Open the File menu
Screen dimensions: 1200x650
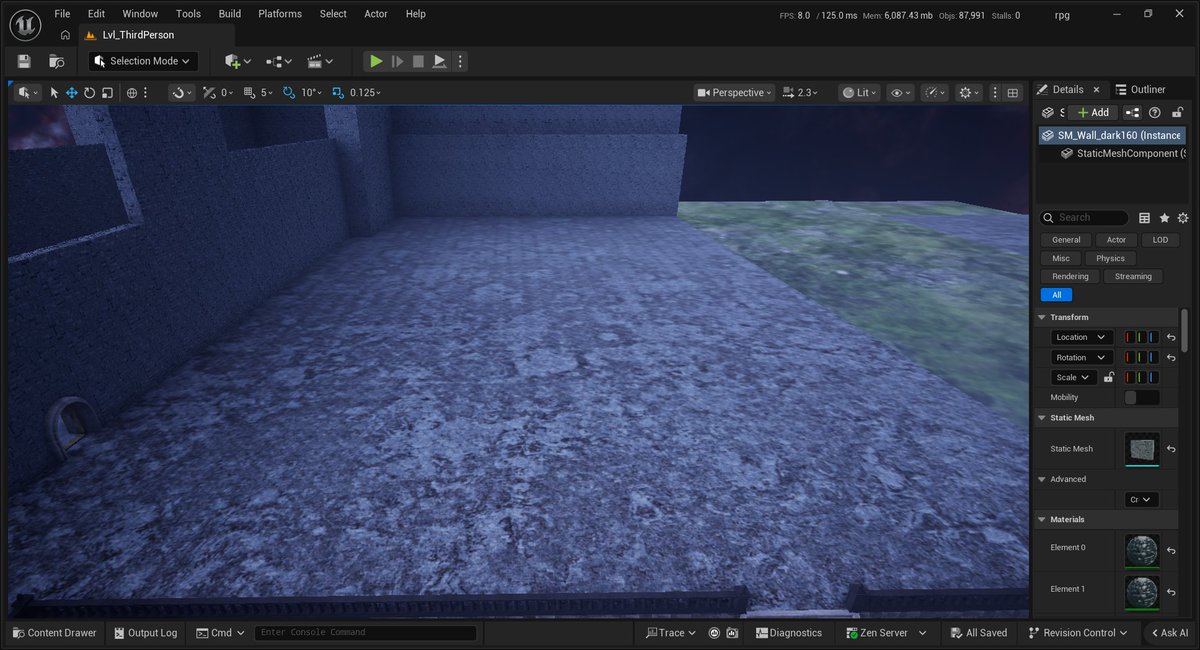point(62,14)
